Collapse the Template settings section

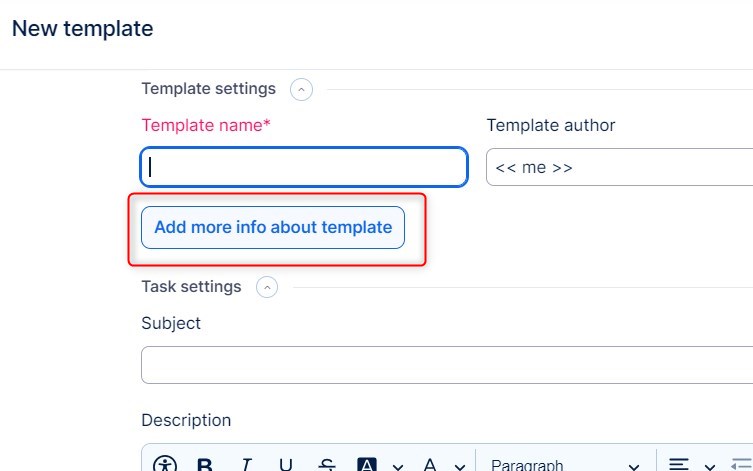301,90
